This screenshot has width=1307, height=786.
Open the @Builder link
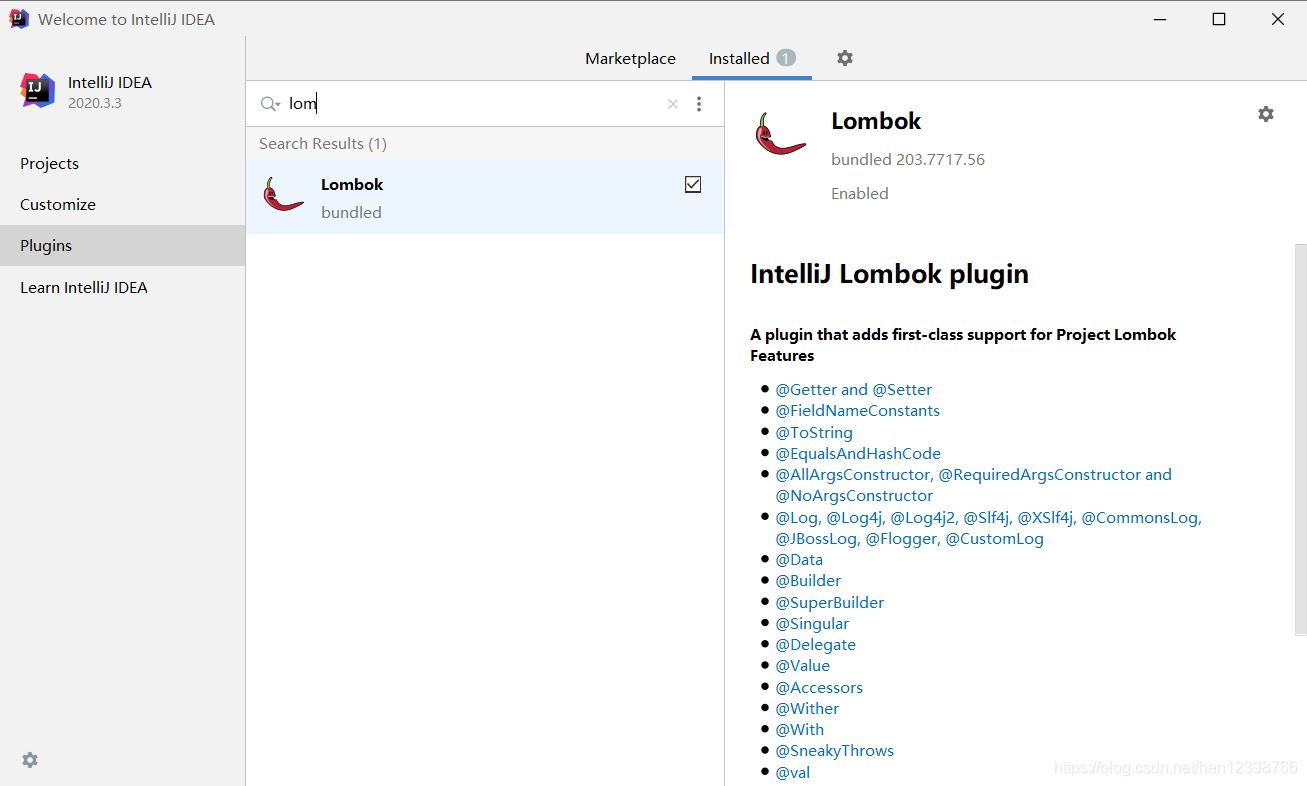coord(808,580)
